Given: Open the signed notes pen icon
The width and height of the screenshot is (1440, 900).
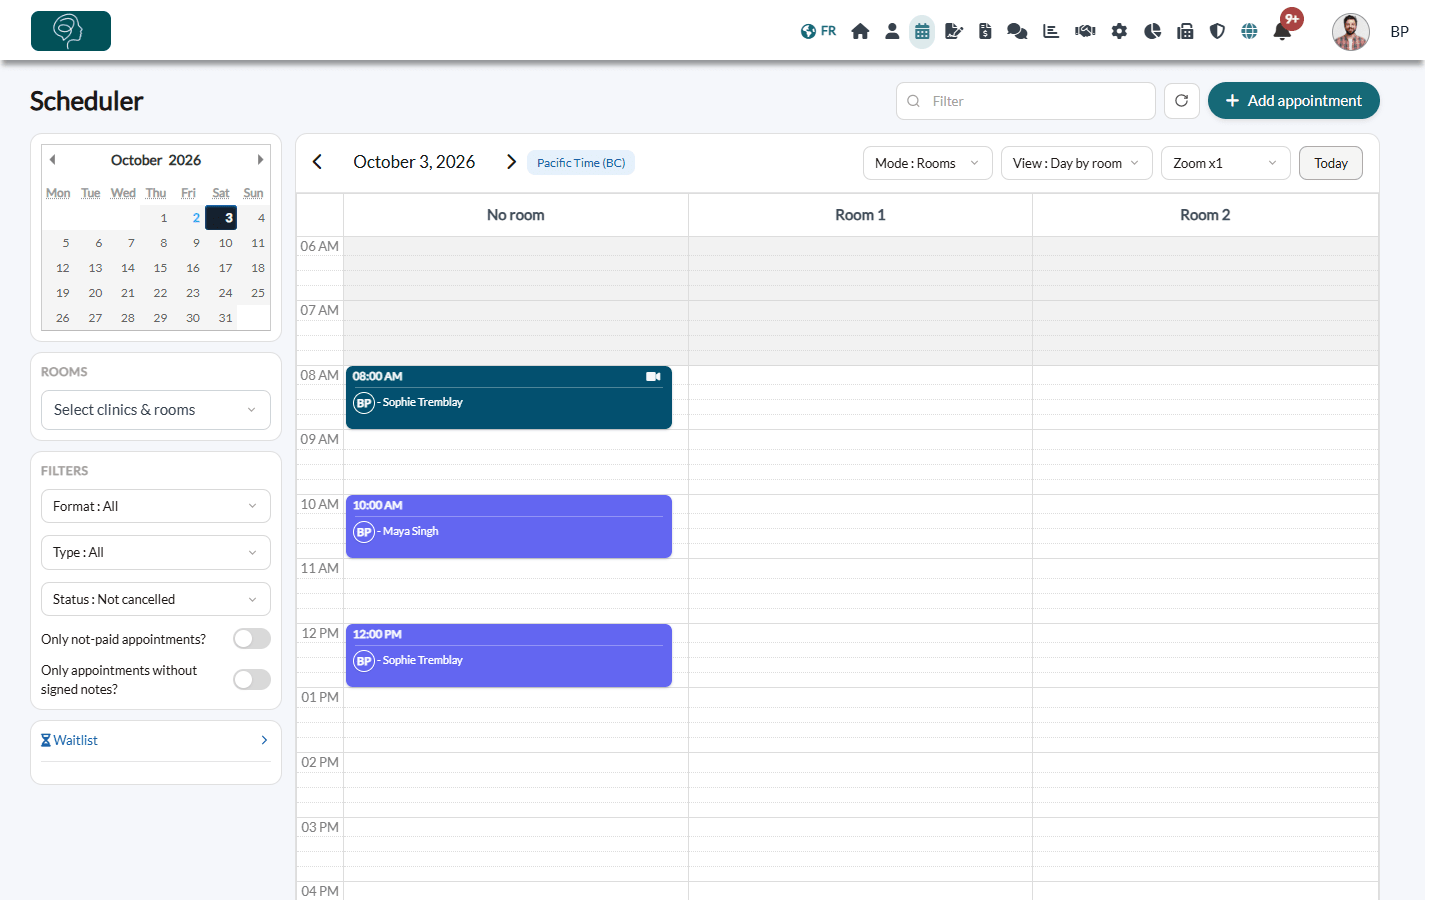Looking at the screenshot, I should click(954, 31).
